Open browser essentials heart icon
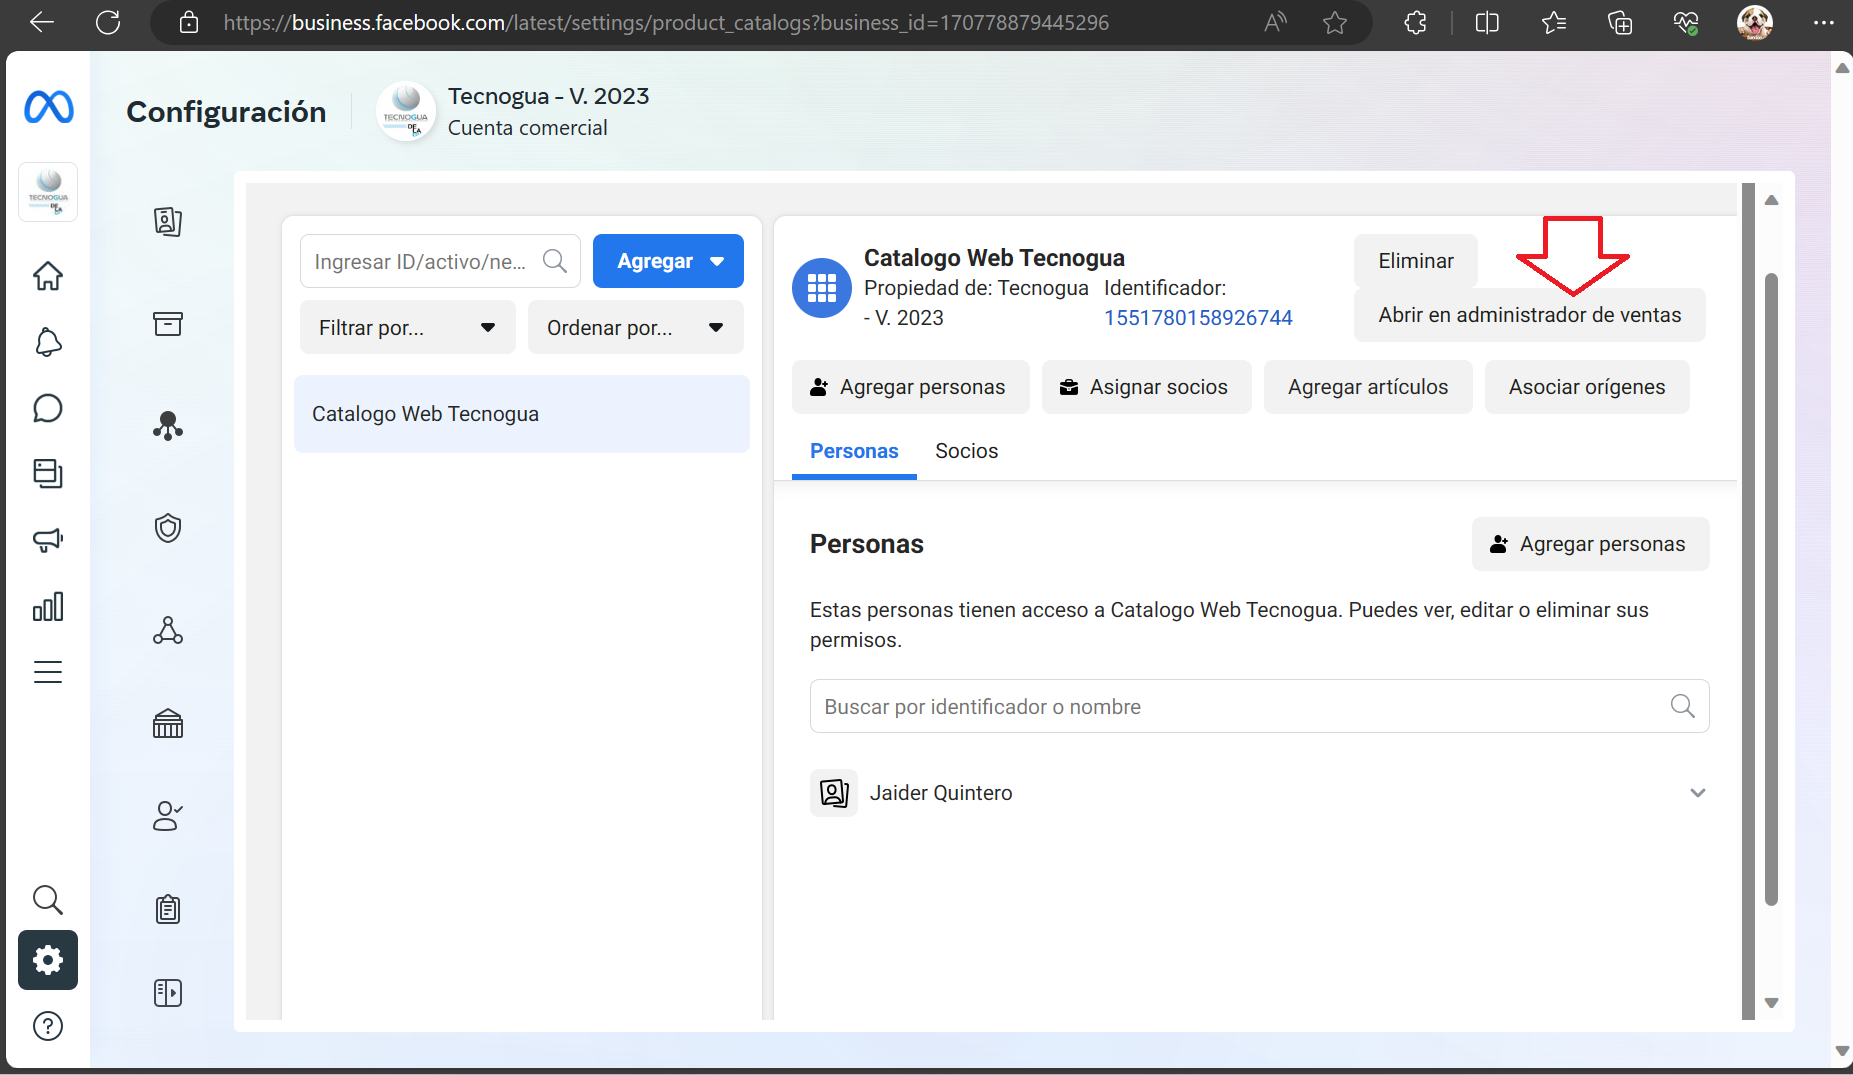1853x1075 pixels. click(x=1686, y=22)
